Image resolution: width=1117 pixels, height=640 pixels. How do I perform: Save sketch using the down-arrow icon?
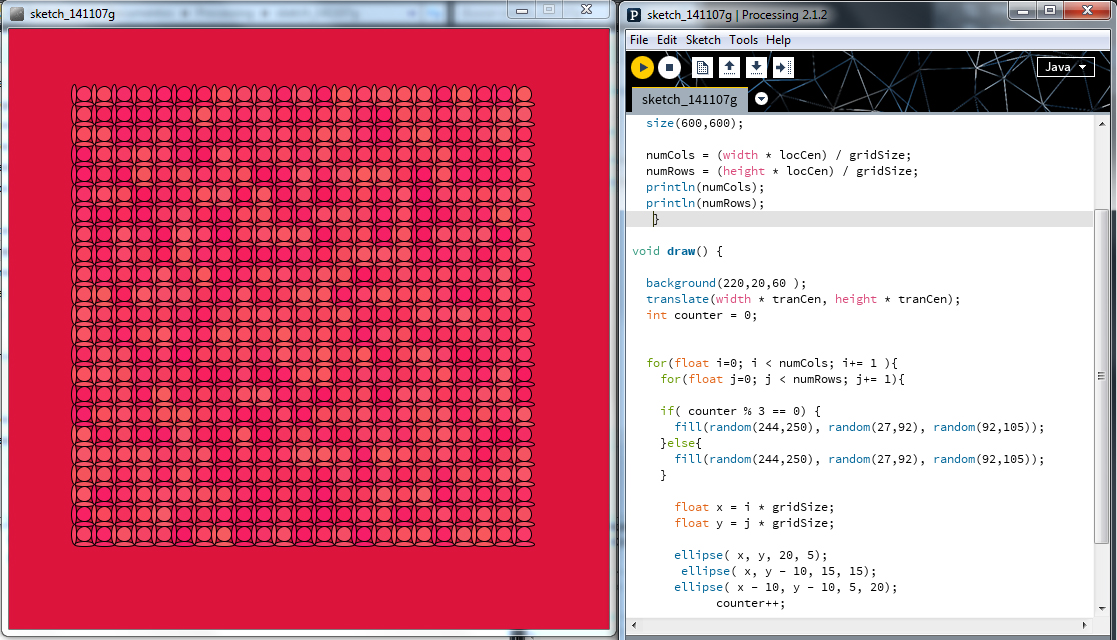757,67
